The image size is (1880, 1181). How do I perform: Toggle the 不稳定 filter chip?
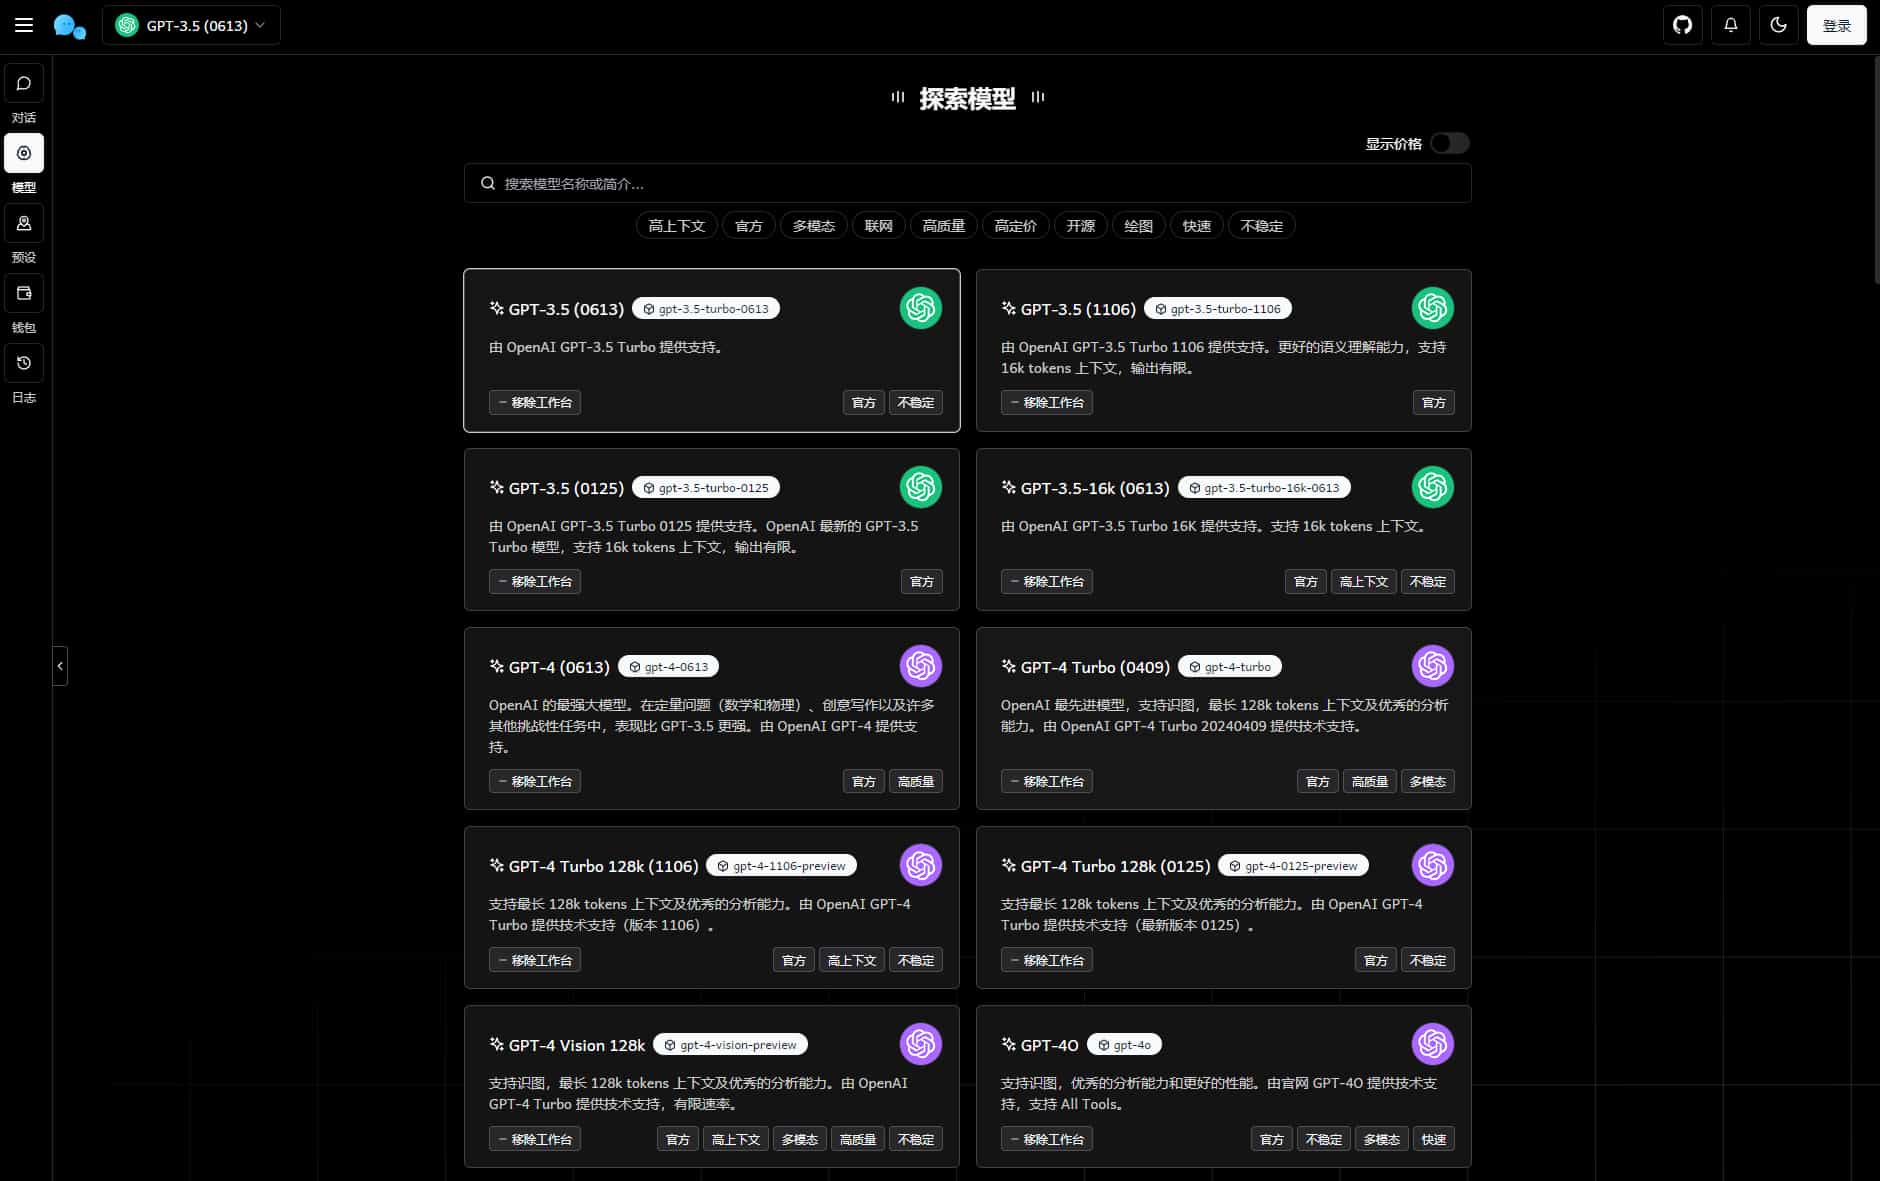1261,225
